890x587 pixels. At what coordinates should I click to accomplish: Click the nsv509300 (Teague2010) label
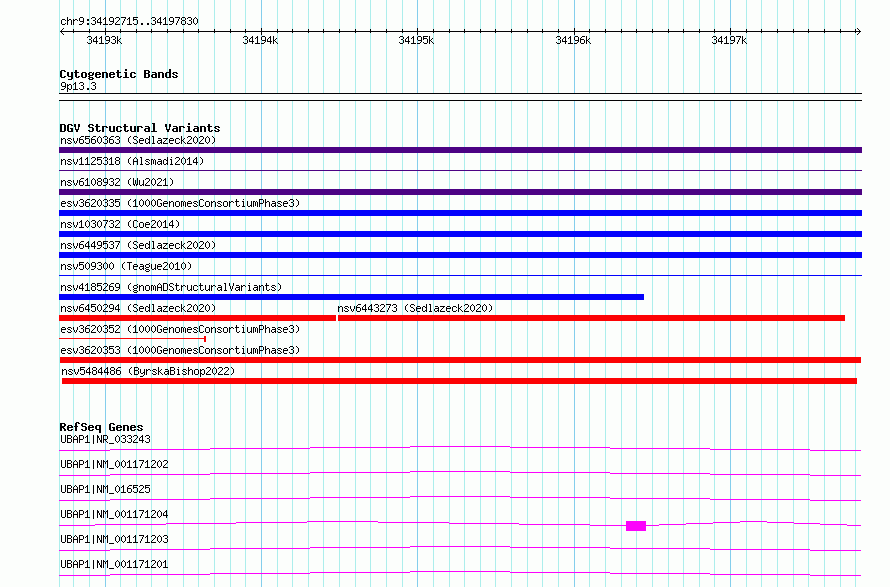click(126, 266)
